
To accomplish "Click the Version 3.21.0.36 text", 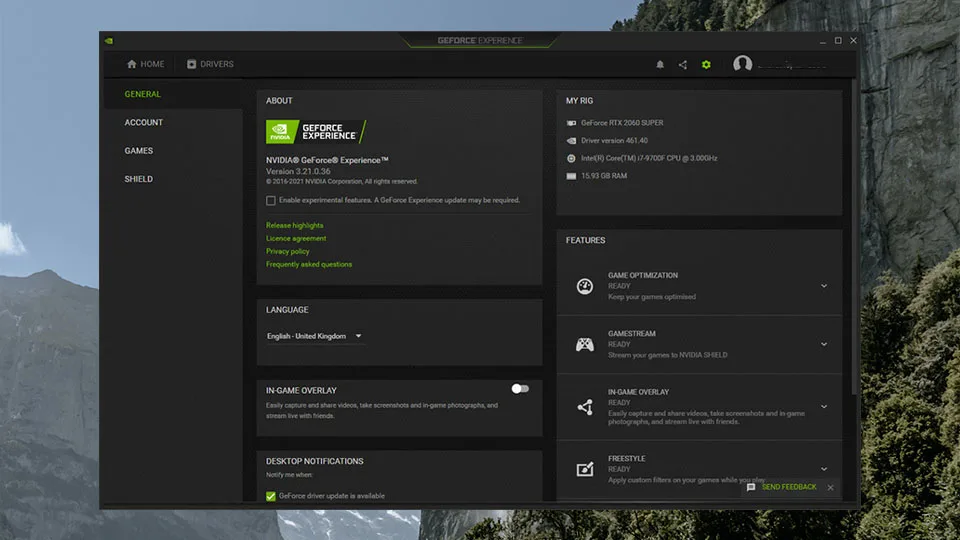I will [x=298, y=171].
